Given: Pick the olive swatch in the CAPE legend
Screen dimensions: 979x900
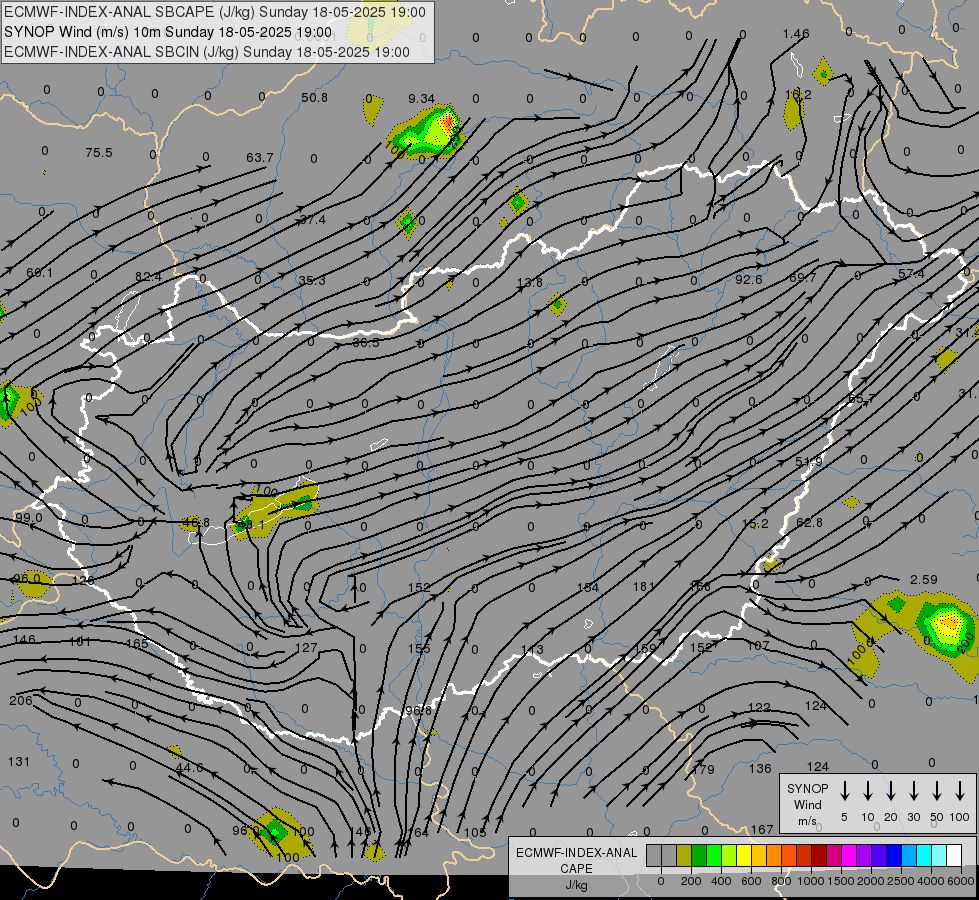Looking at the screenshot, I should click(x=684, y=856).
